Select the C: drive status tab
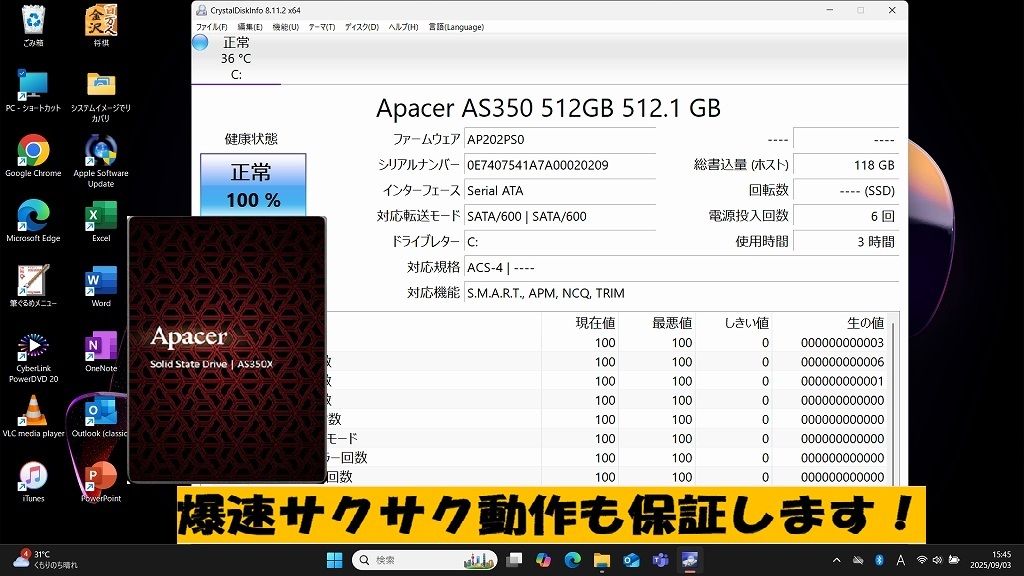Image resolution: width=1024 pixels, height=576 pixels. tap(236, 59)
